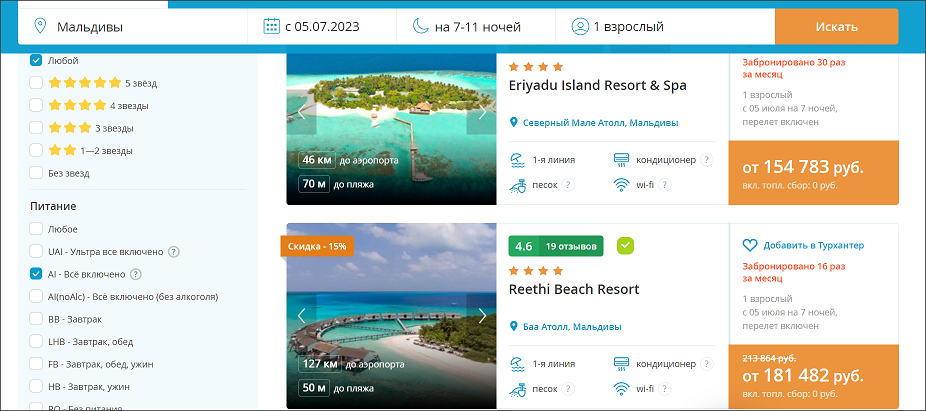
Task: Uncheck the AI - Всё включено meal filter
Action: click(x=36, y=274)
